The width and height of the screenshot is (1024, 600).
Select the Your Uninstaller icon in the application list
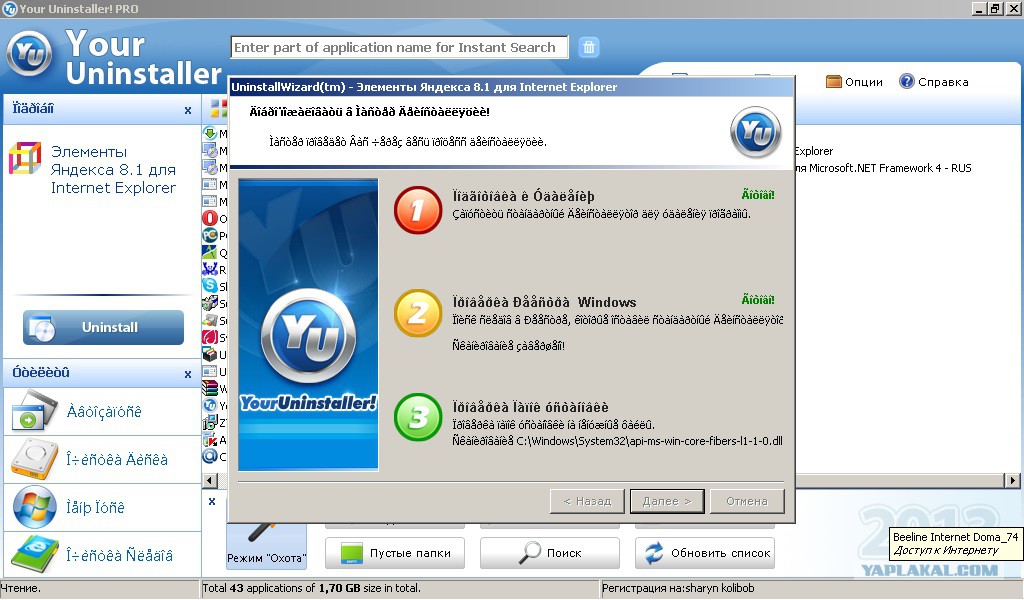coord(210,405)
